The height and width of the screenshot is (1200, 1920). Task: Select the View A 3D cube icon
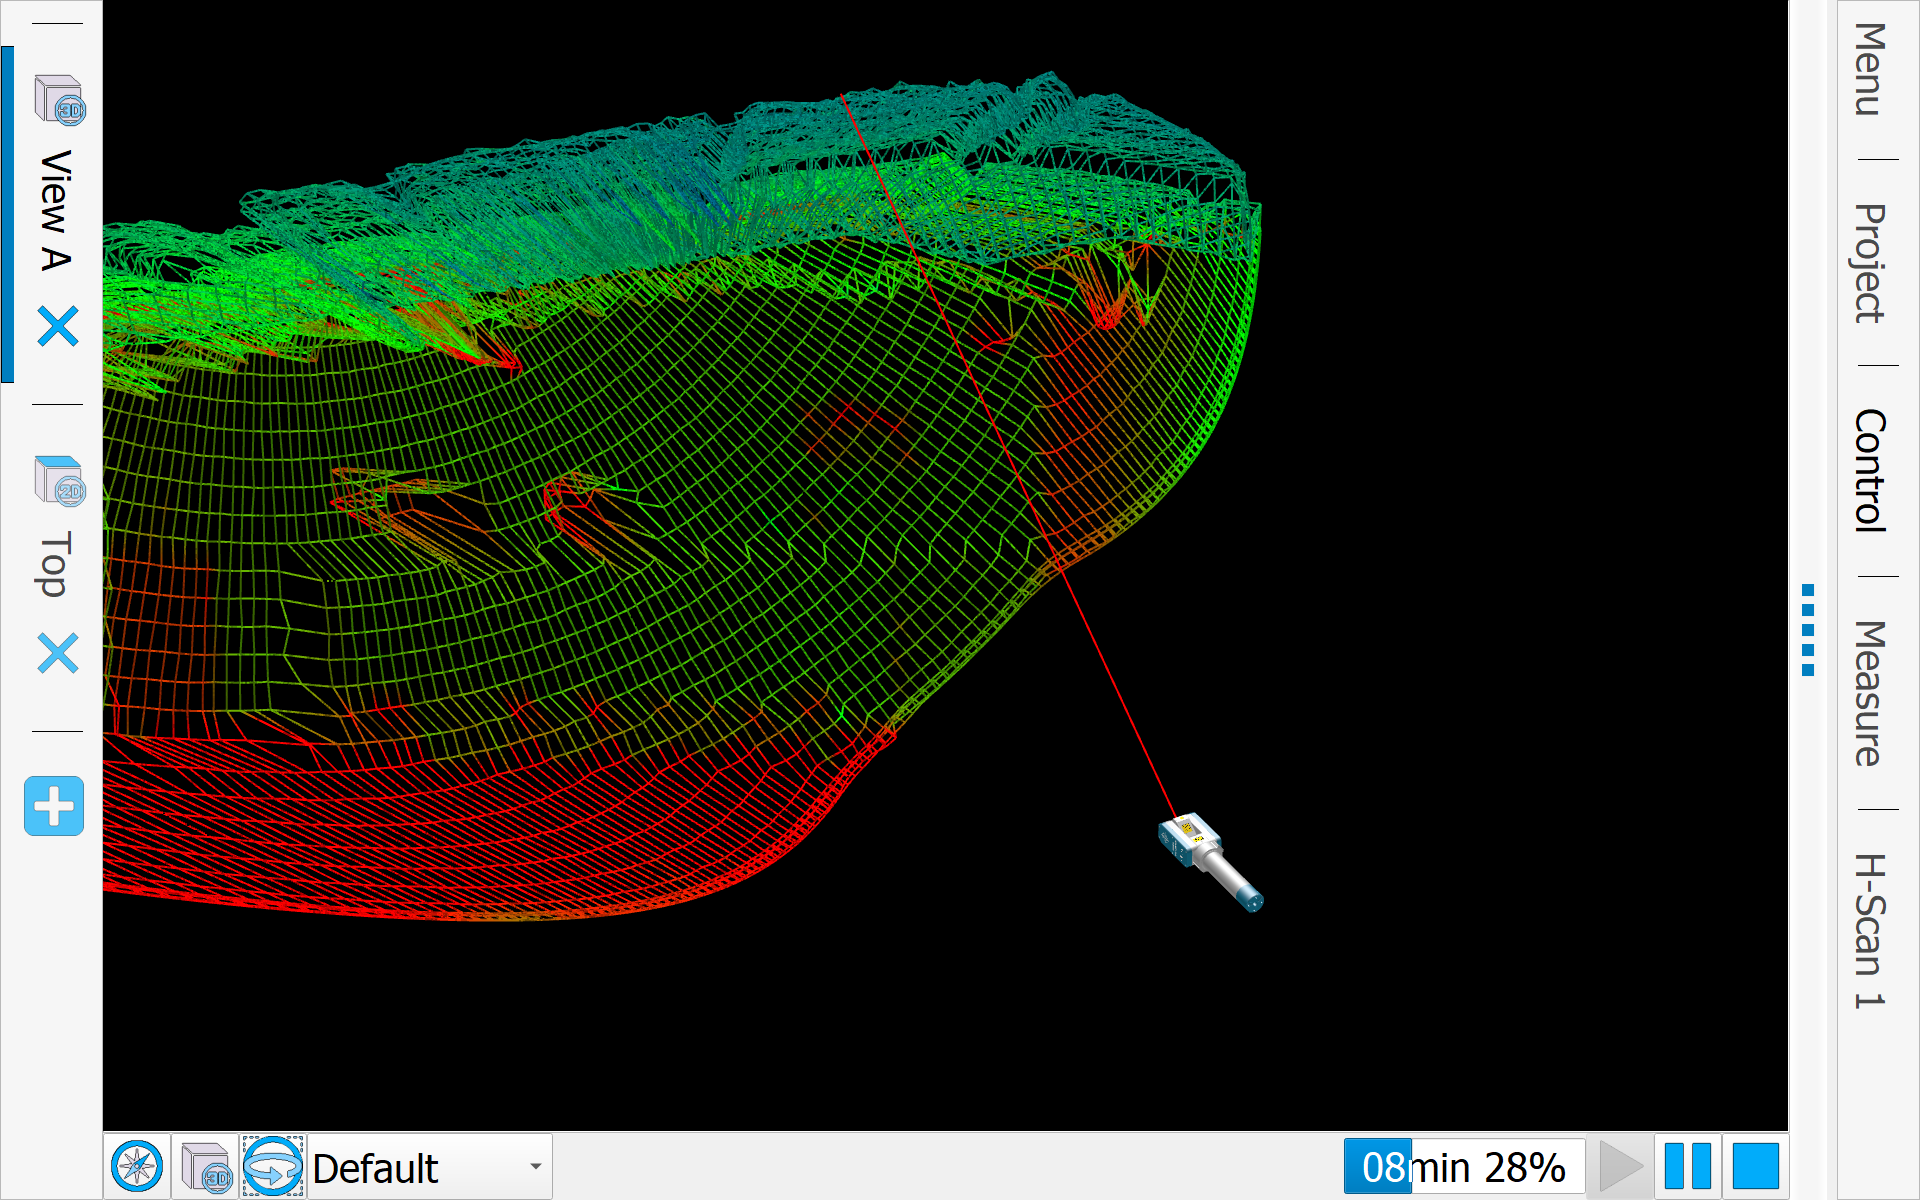pyautogui.click(x=60, y=100)
